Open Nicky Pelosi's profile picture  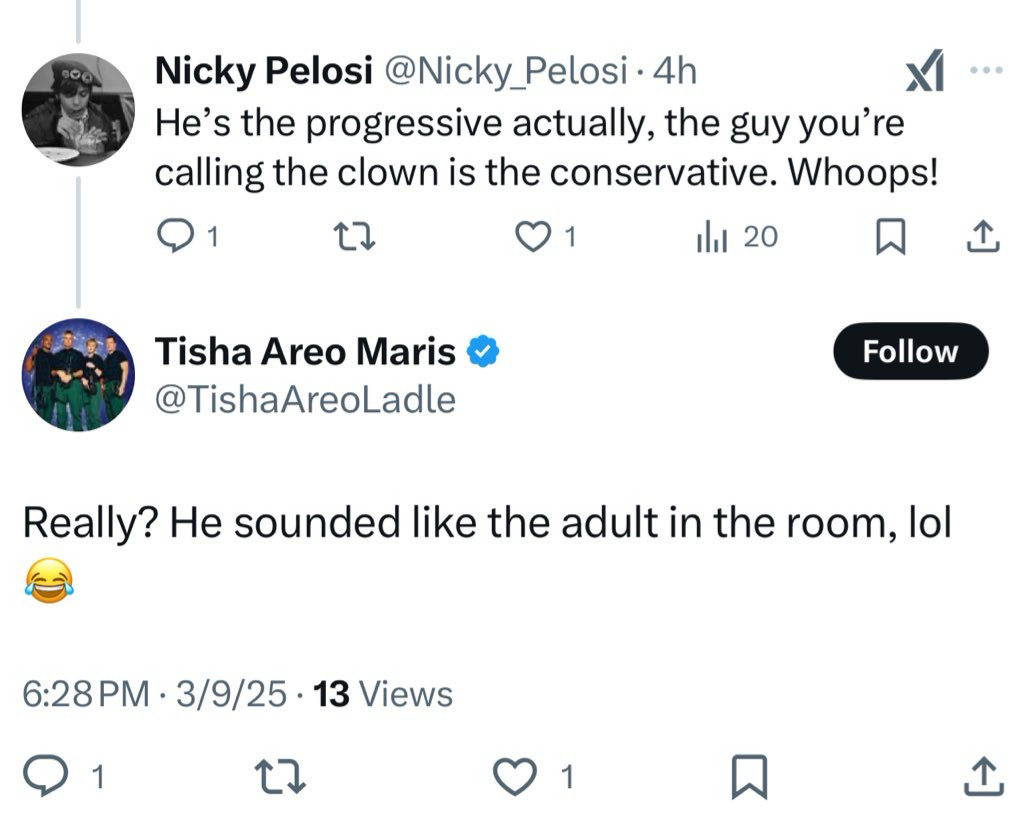click(78, 109)
